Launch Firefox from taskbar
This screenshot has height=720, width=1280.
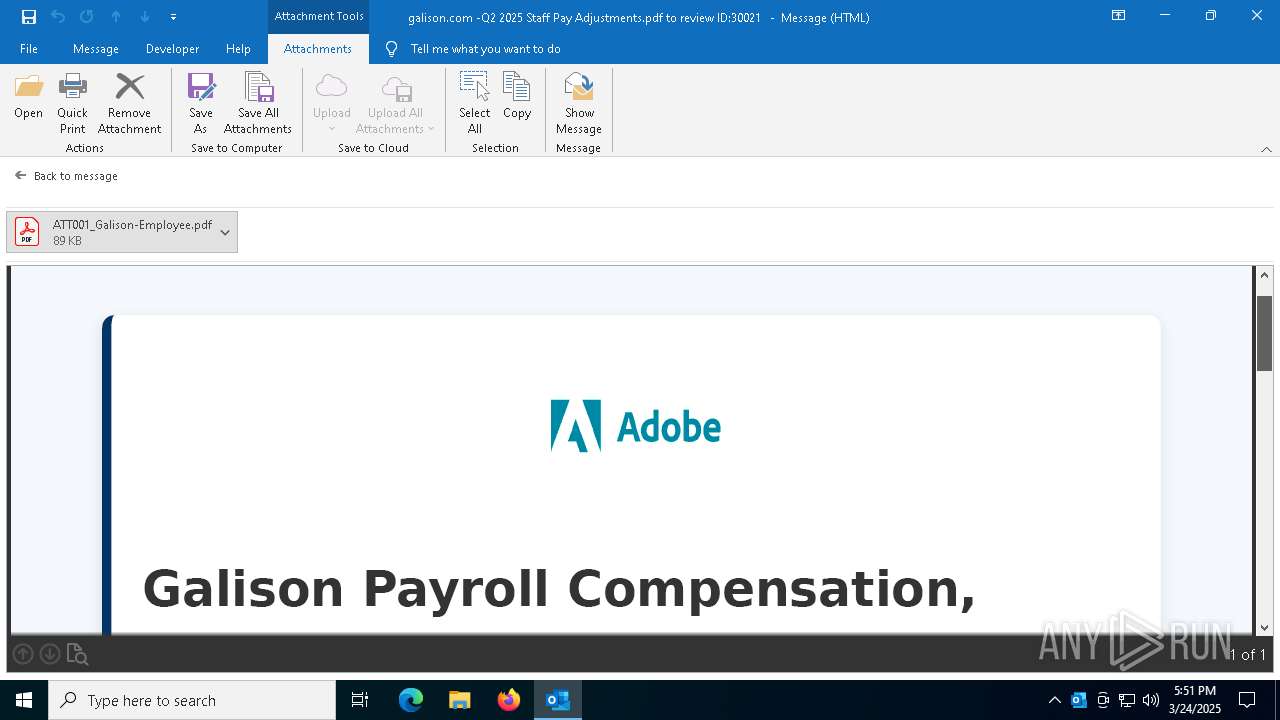point(509,700)
